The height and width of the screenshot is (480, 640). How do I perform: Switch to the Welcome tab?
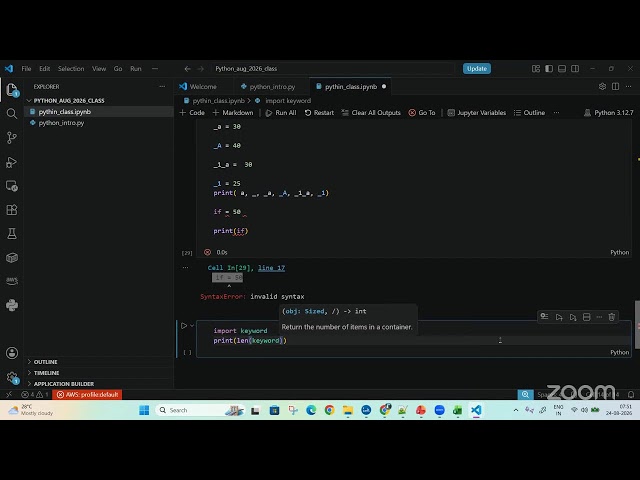[x=198, y=87]
